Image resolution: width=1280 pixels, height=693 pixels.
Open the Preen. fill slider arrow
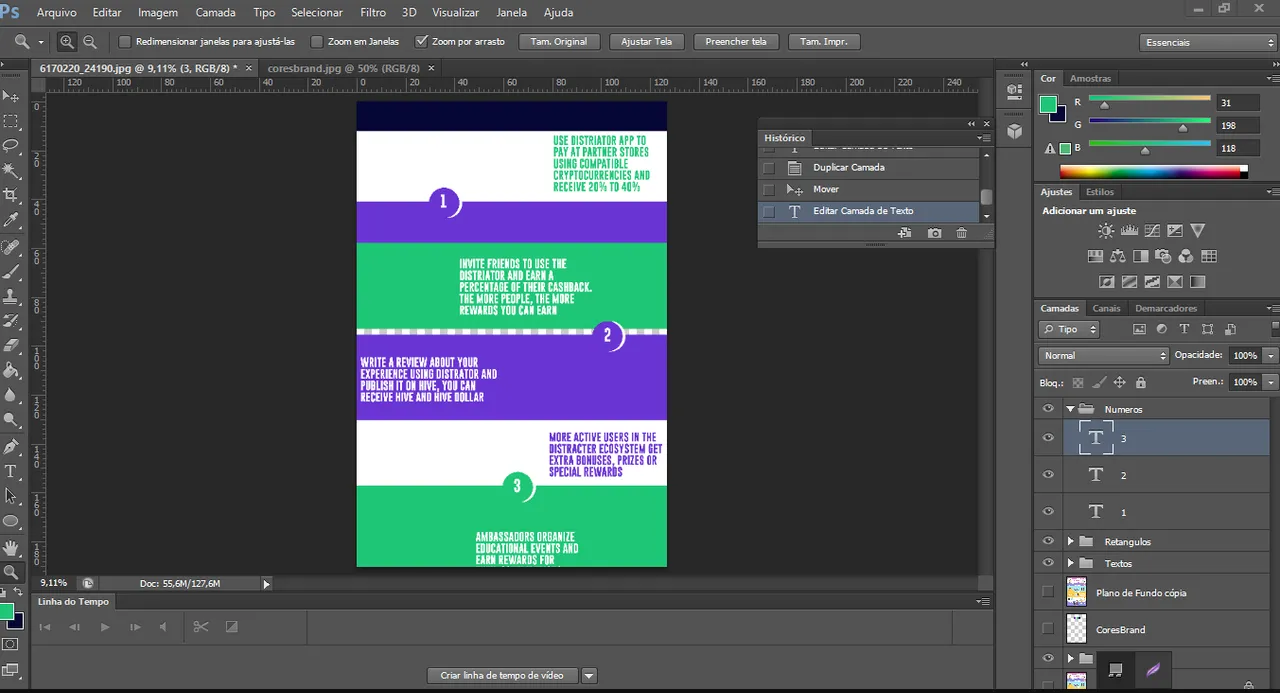pyautogui.click(x=1271, y=382)
